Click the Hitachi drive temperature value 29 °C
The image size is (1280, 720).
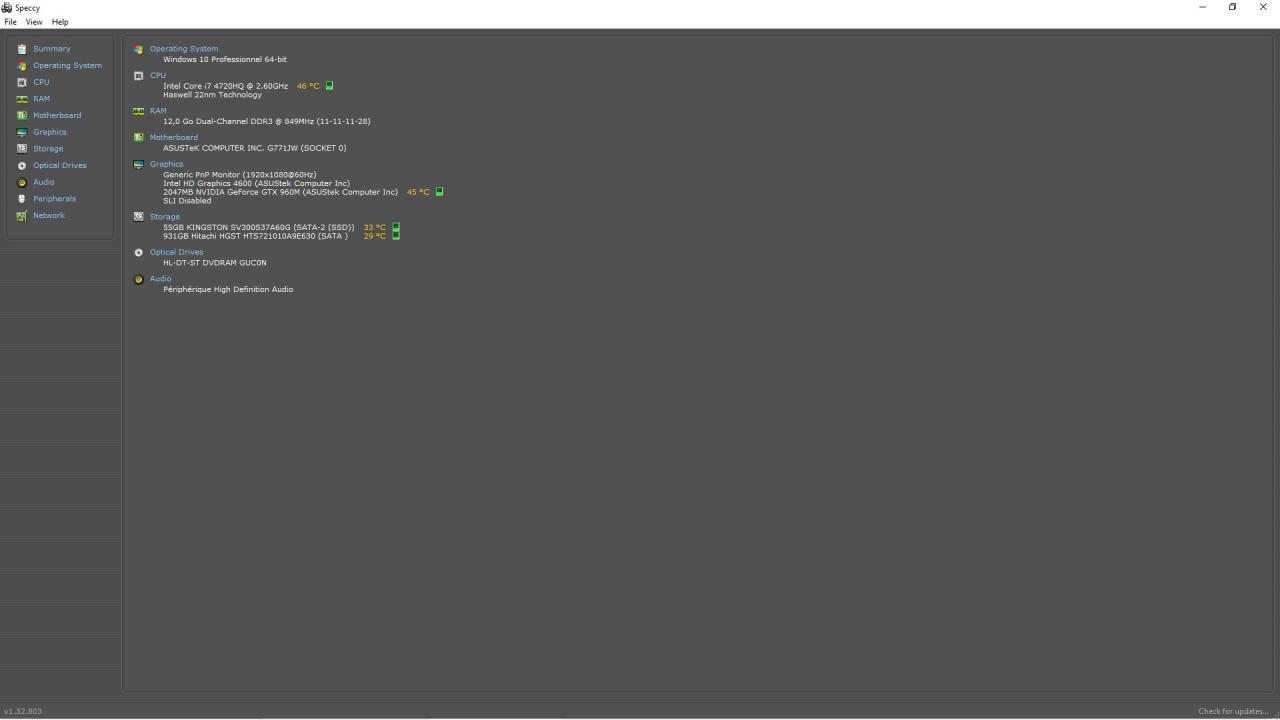tap(375, 236)
